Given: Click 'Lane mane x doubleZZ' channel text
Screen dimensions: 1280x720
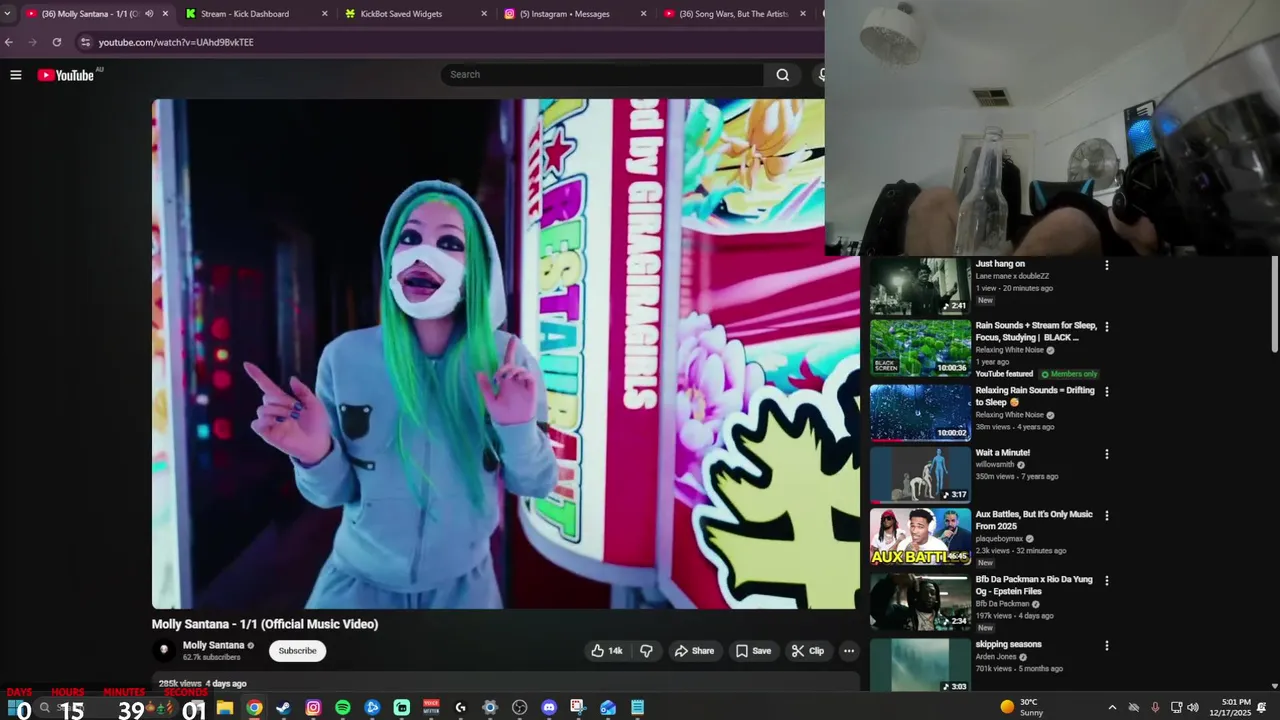Looking at the screenshot, I should (x=1012, y=276).
